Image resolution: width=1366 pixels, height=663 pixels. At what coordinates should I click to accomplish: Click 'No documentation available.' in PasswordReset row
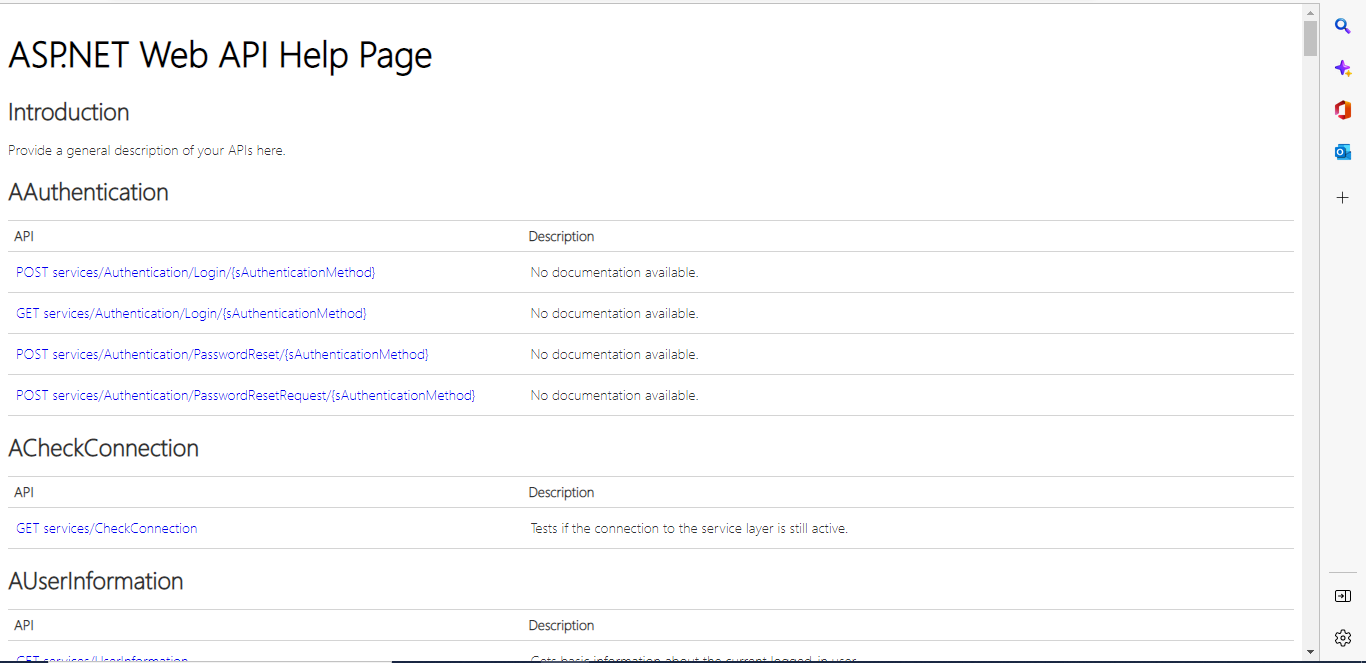pyautogui.click(x=614, y=354)
